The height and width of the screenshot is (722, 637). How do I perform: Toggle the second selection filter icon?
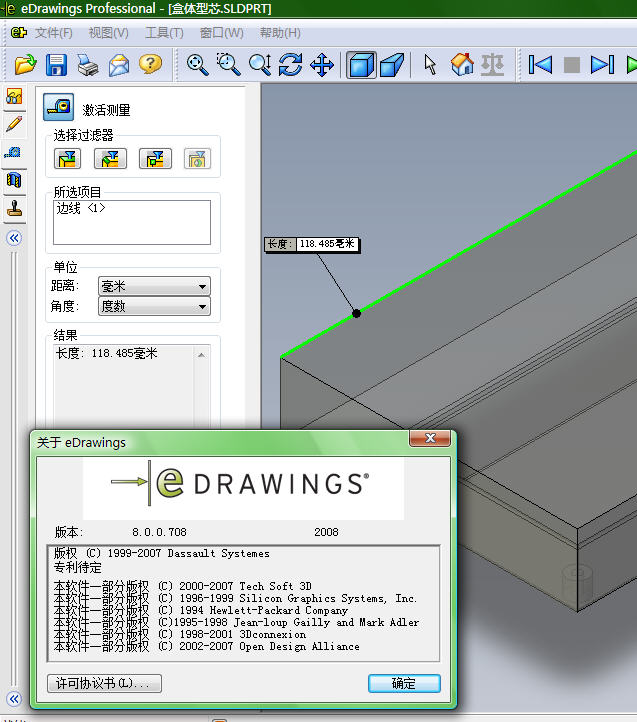[111, 159]
